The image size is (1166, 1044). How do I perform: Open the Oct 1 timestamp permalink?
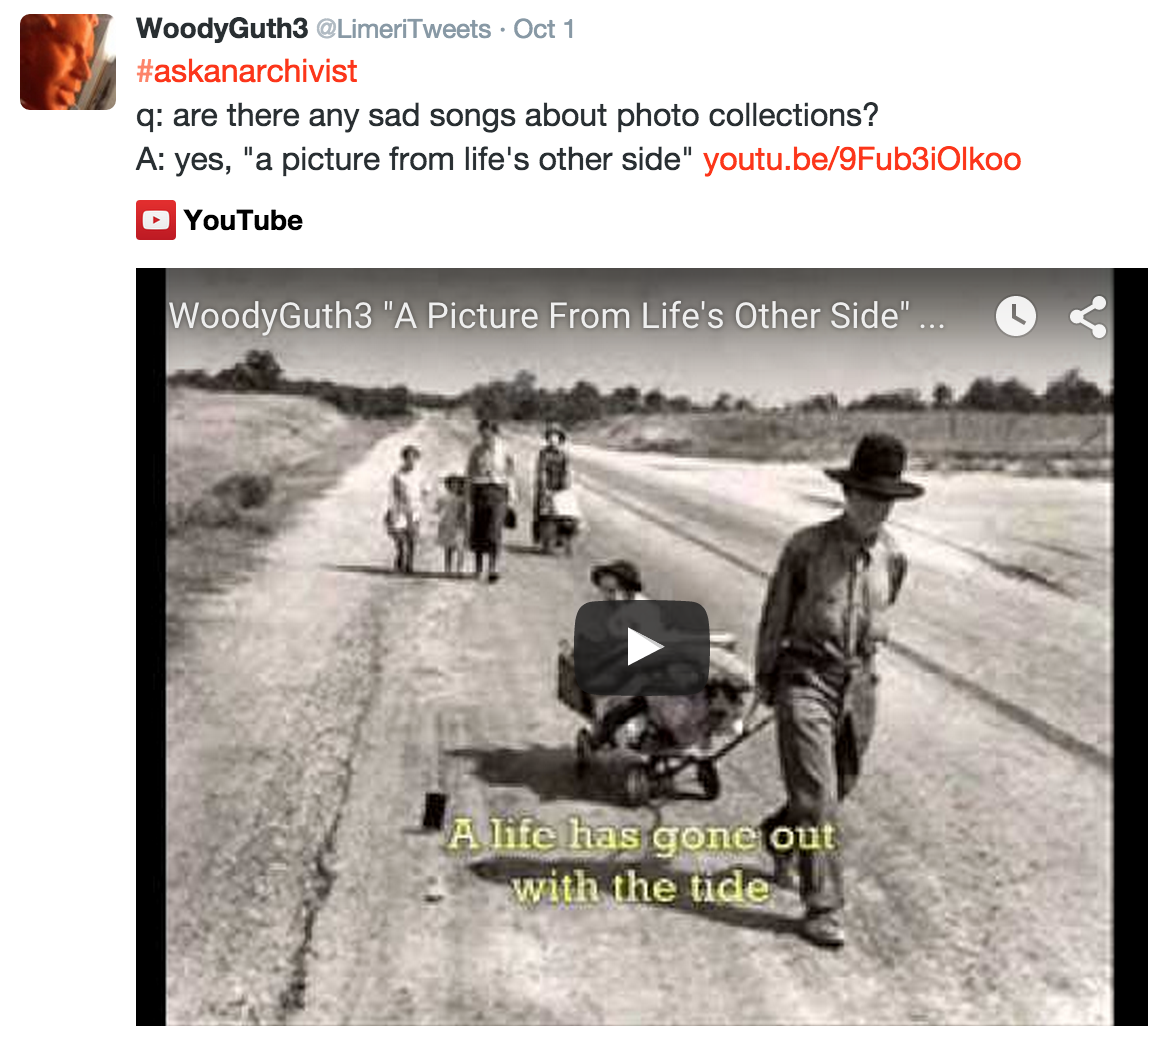click(544, 29)
